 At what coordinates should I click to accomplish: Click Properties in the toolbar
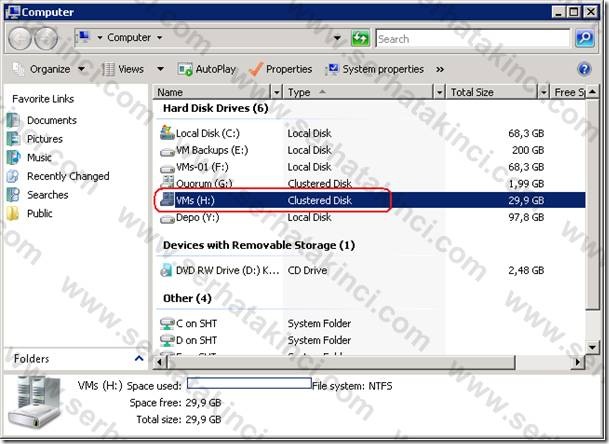click(280, 69)
